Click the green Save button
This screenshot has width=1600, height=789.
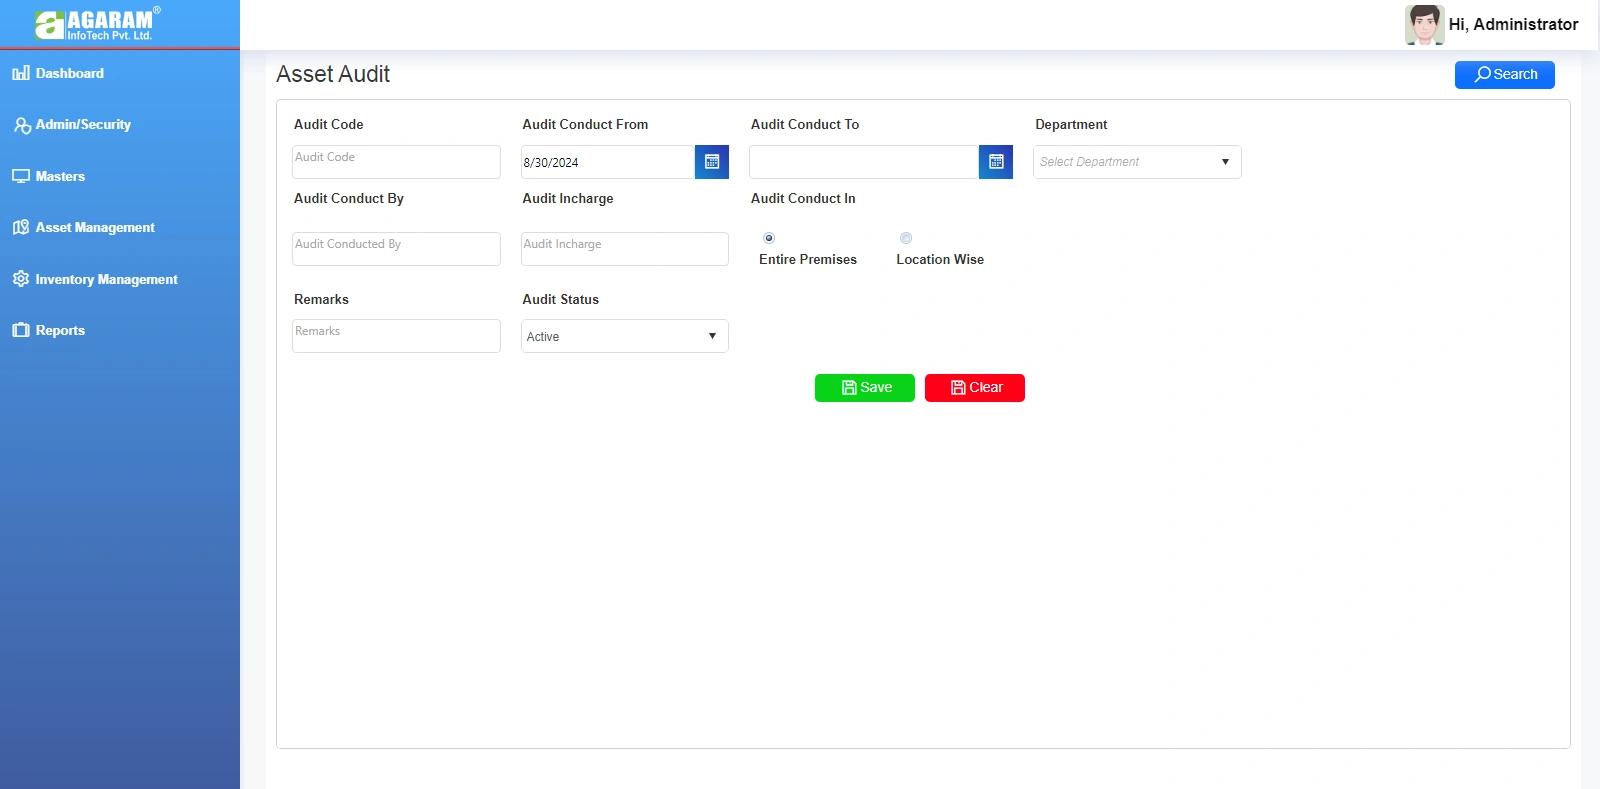[865, 387]
